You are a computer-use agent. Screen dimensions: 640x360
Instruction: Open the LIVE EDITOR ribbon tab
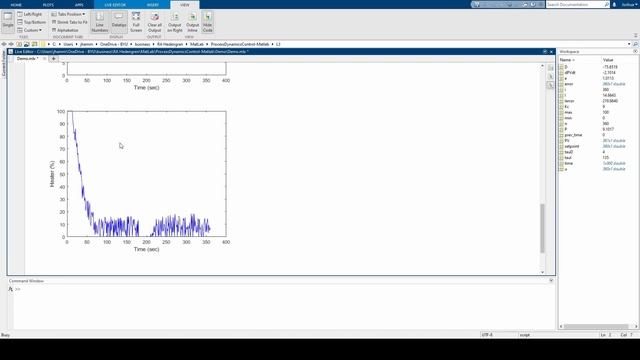coord(115,5)
